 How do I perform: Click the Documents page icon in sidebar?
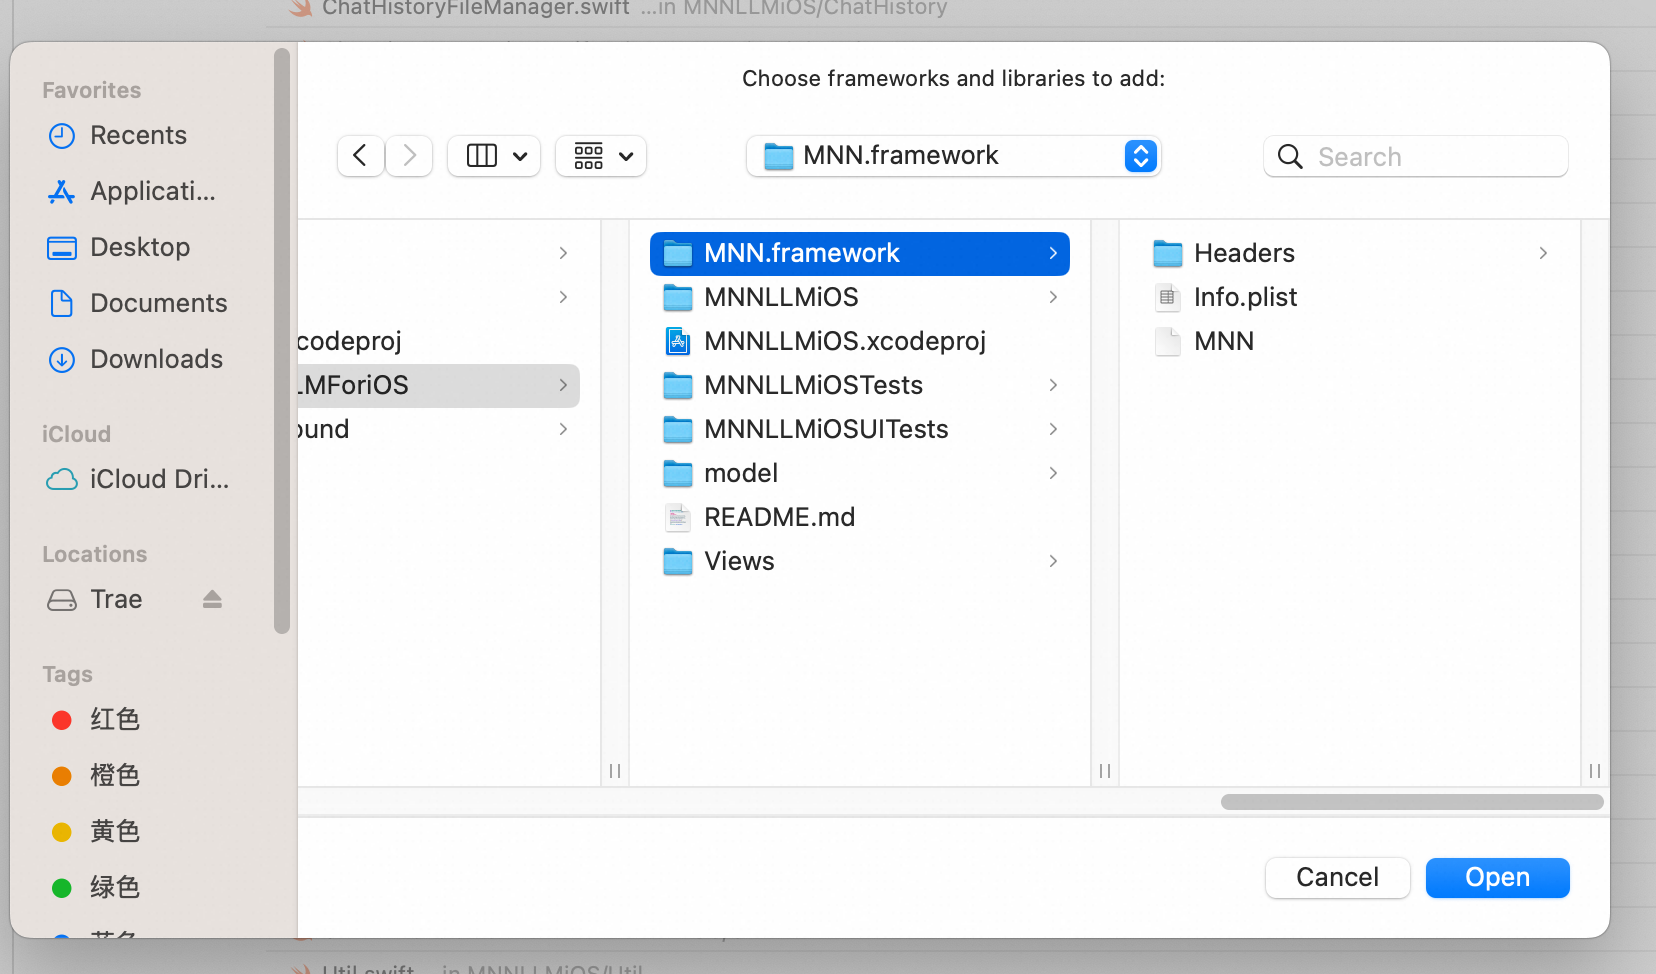tap(62, 303)
